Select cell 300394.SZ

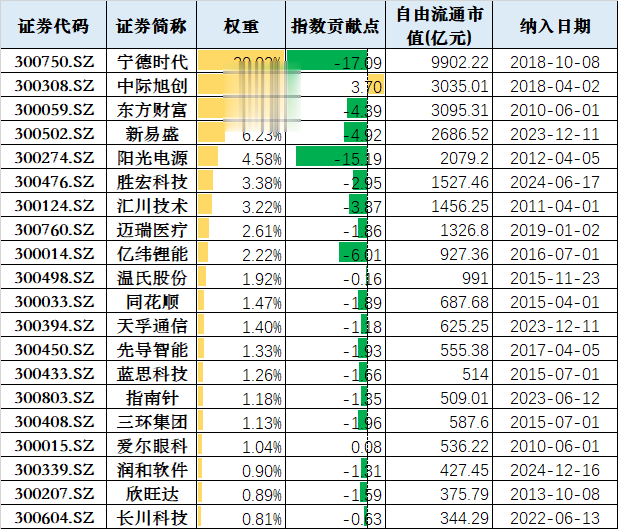pos(54,326)
